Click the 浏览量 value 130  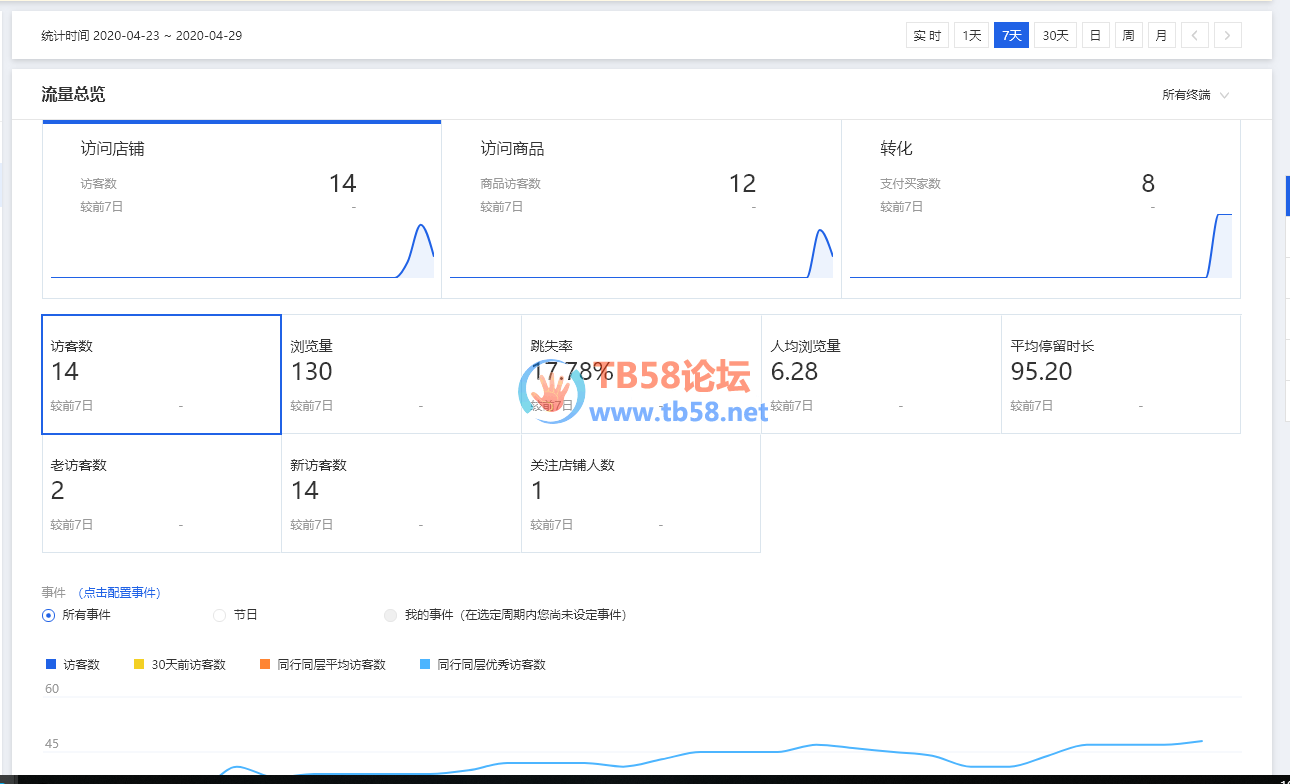point(311,372)
